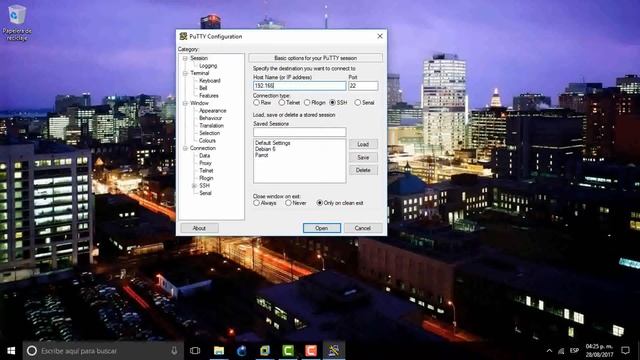Image resolution: width=640 pixels, height=360 pixels.
Task: Open the Serial category in the tree
Action: click(205, 193)
